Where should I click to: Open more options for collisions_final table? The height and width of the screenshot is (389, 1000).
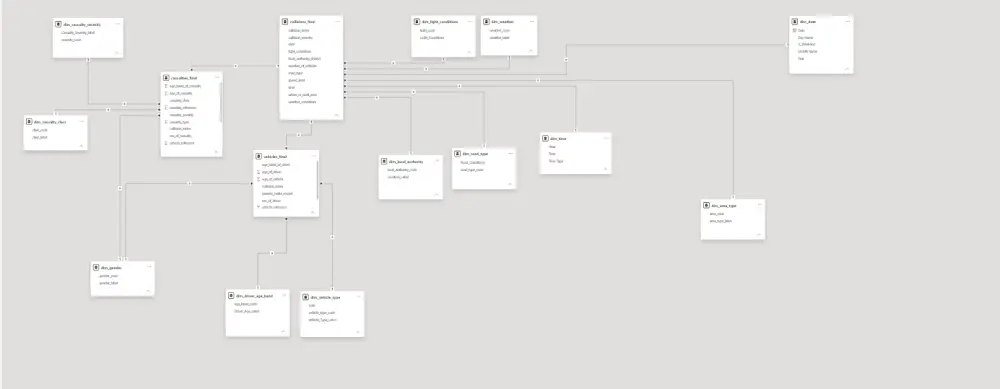[337, 22]
